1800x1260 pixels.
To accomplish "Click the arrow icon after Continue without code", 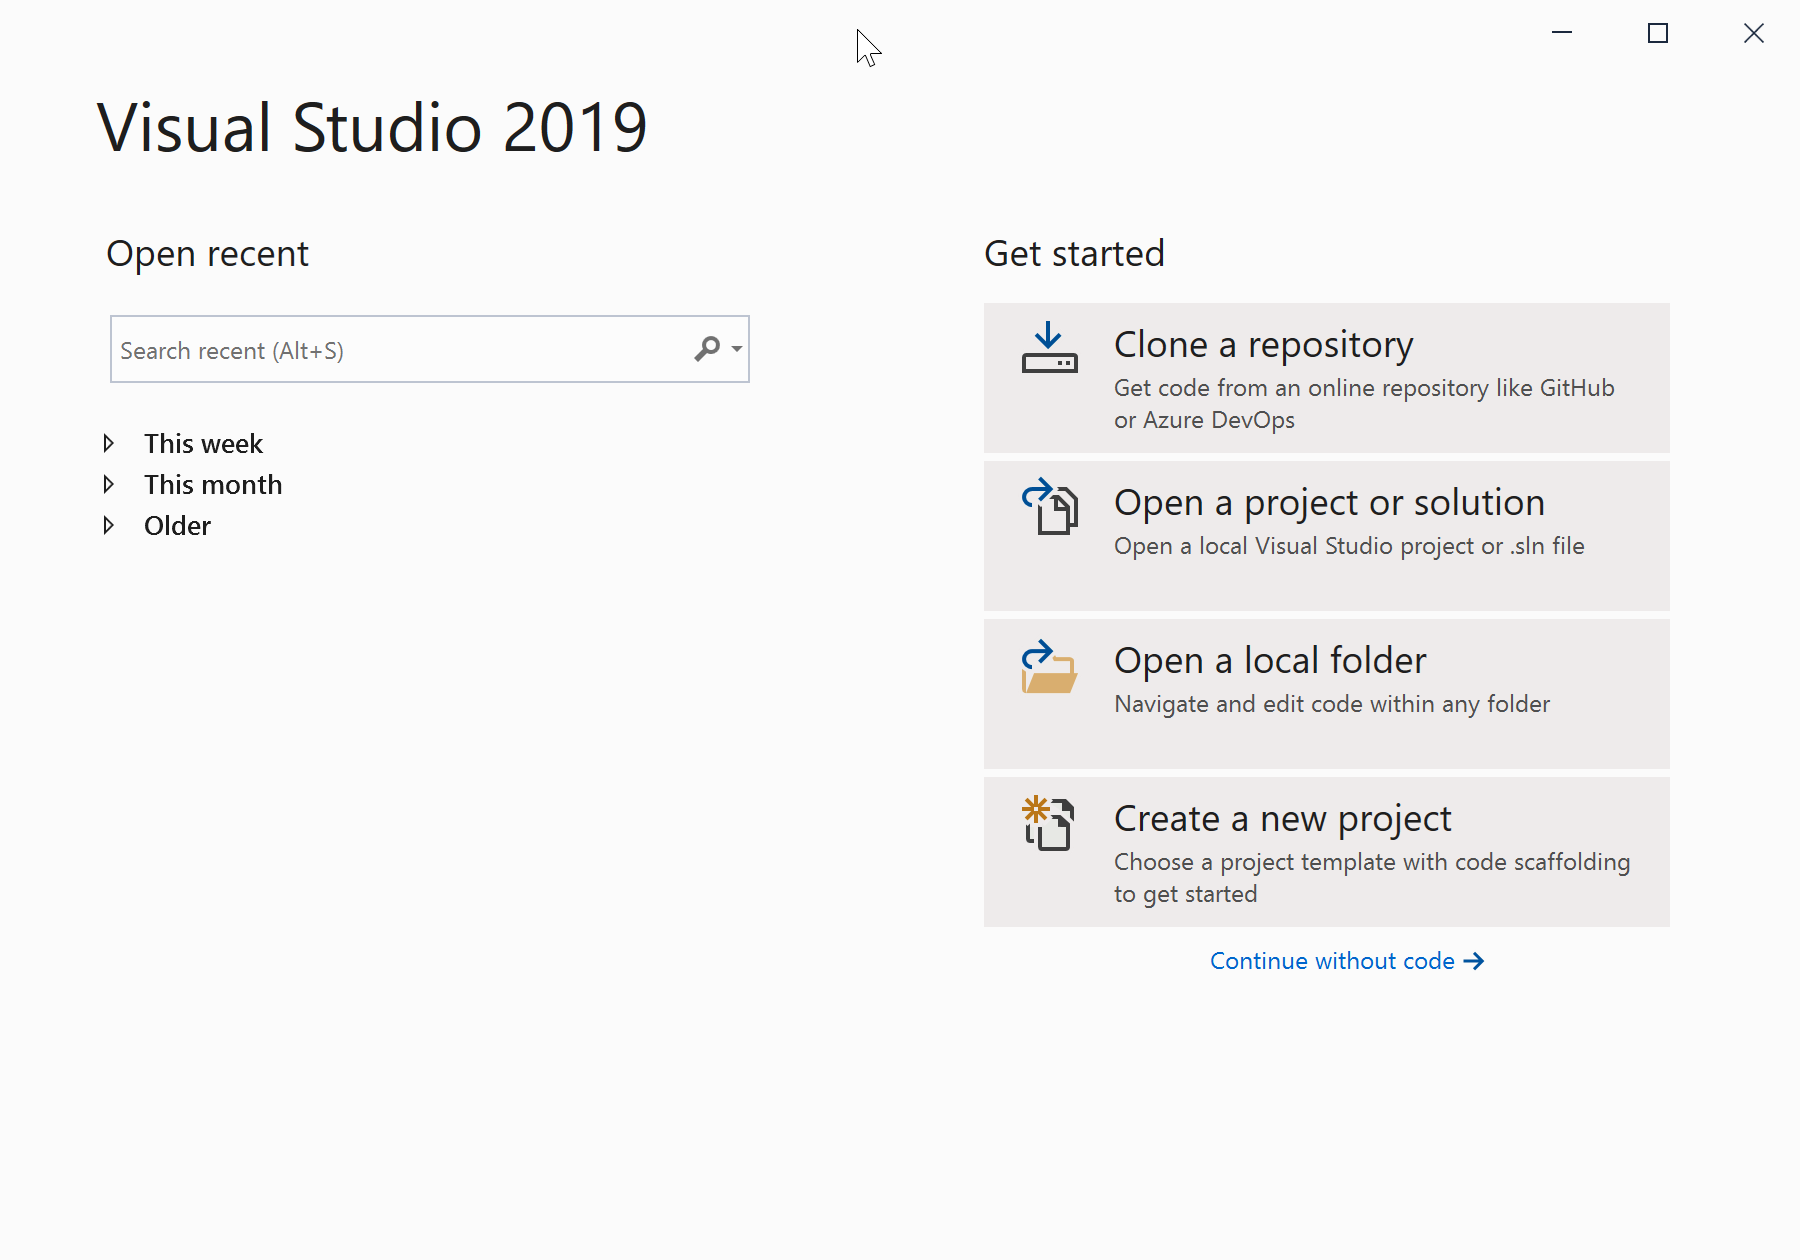I will click(x=1474, y=961).
